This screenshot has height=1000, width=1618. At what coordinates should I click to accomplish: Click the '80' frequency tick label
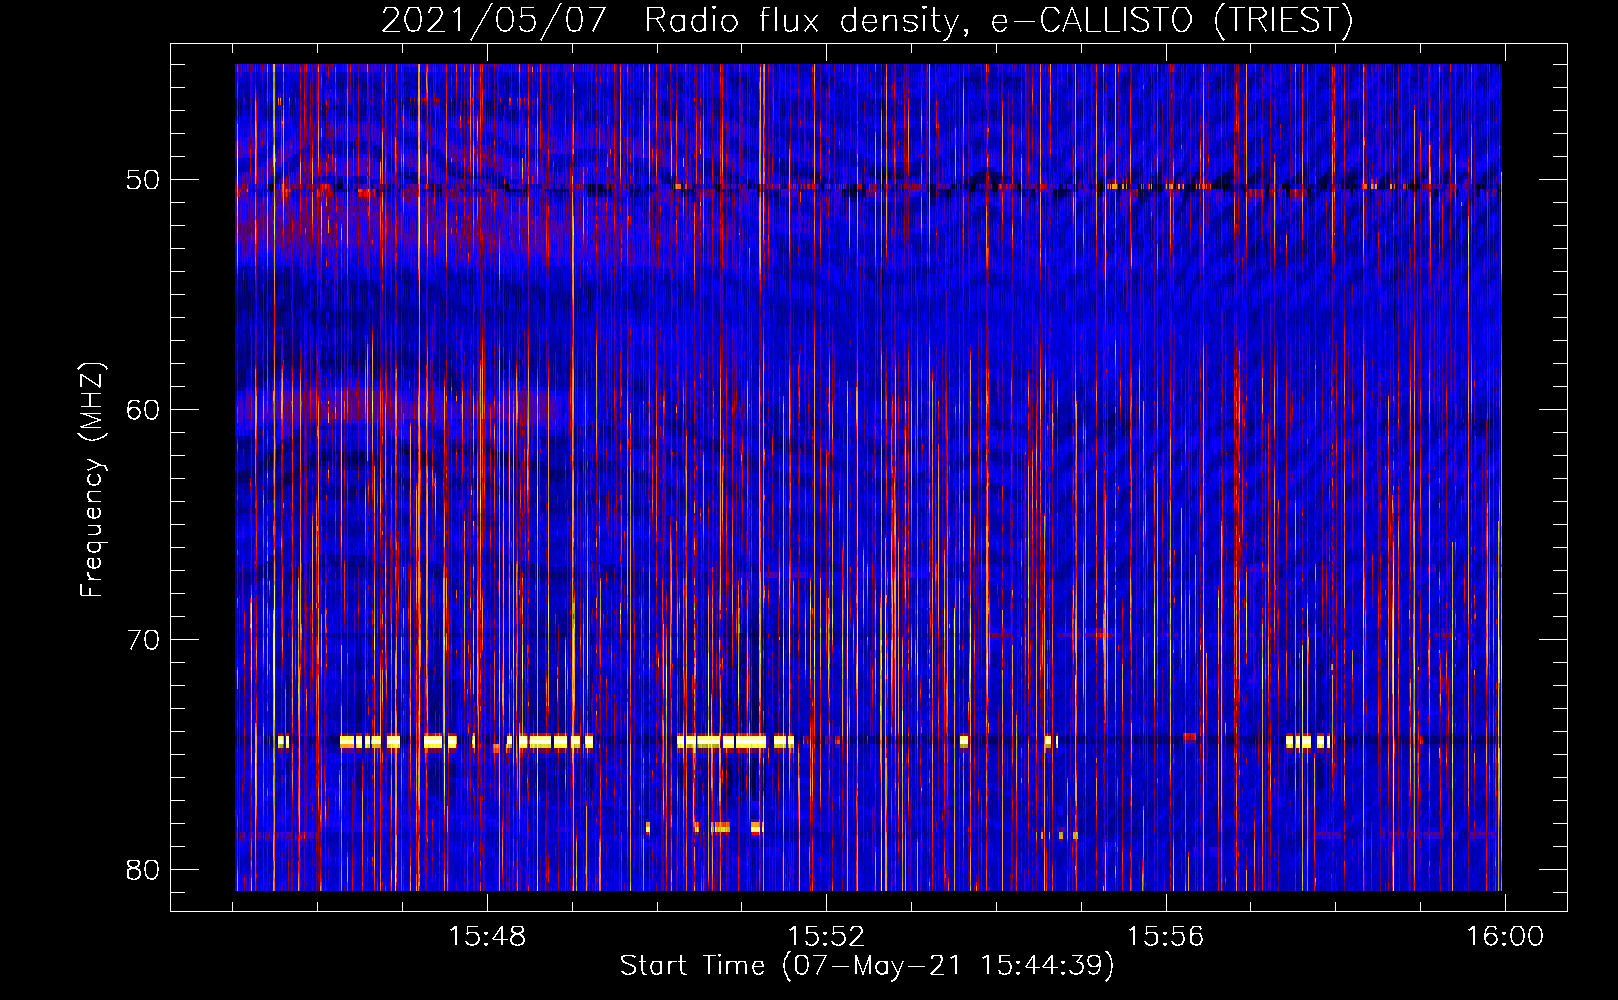143,869
